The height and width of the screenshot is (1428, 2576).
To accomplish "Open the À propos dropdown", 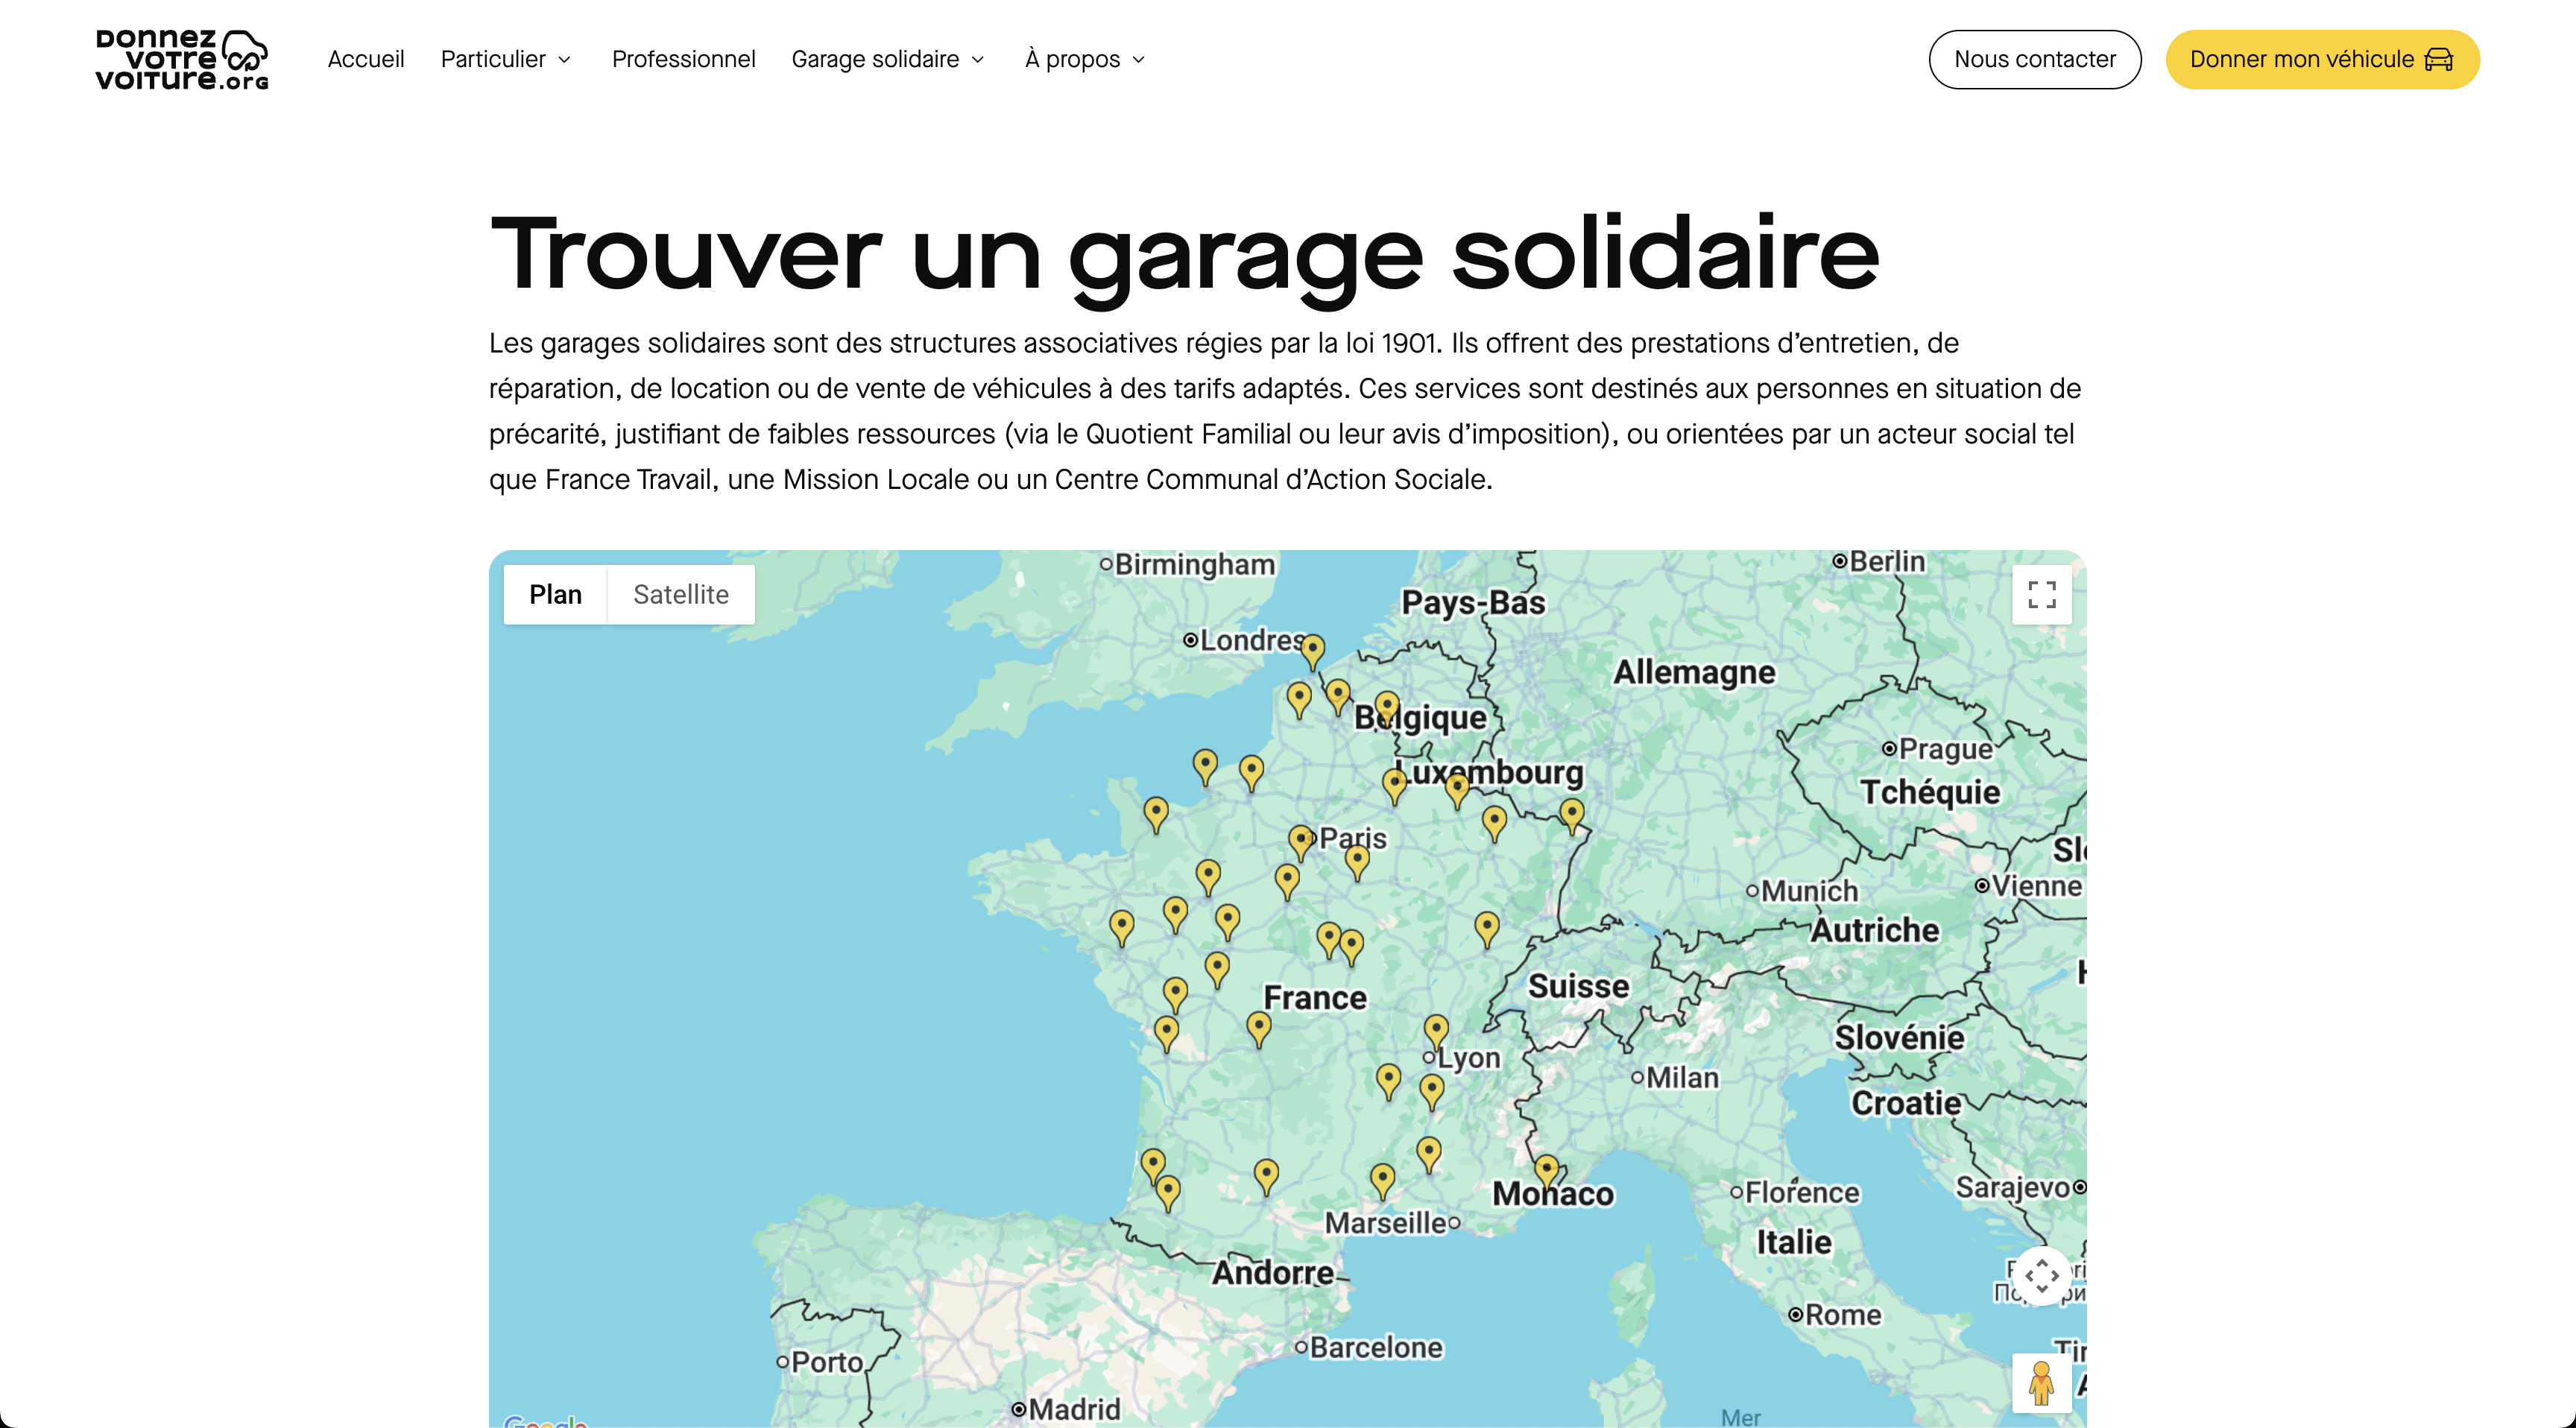I will 1084,60.
